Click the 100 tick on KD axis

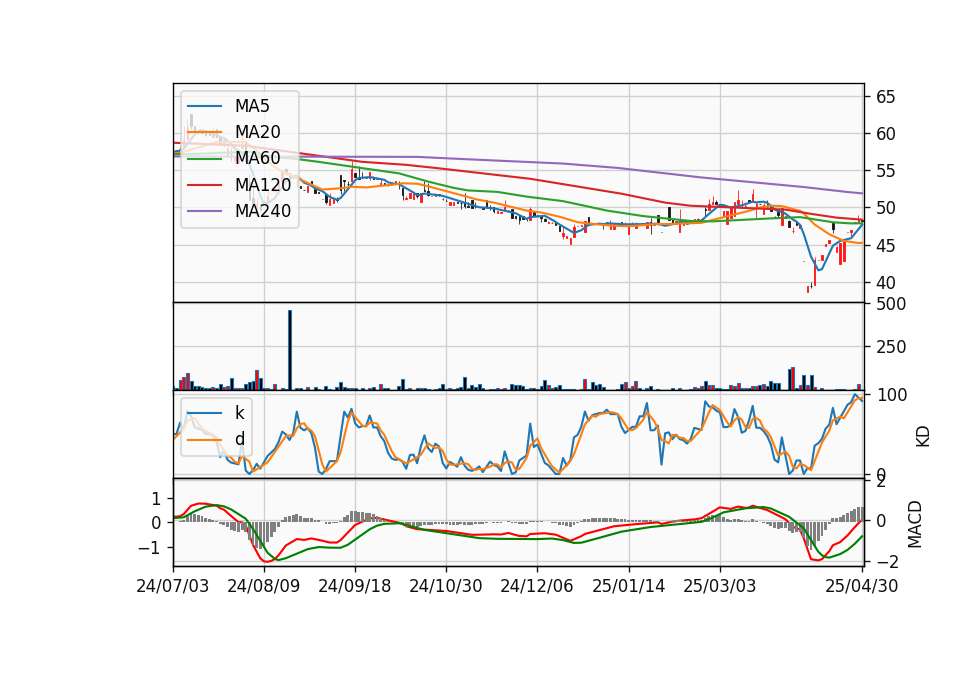pos(891,395)
